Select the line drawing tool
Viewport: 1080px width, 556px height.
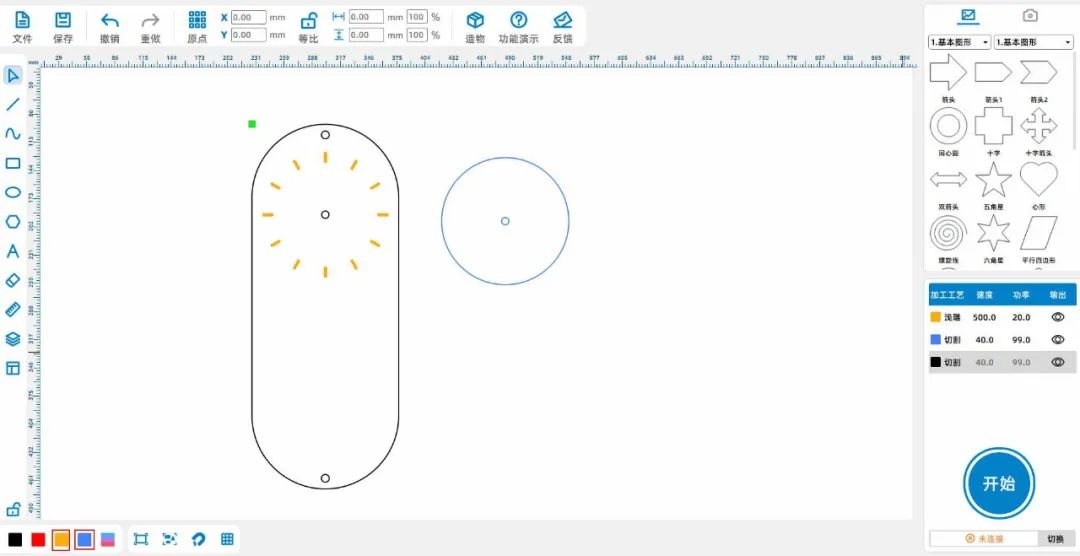(13, 104)
